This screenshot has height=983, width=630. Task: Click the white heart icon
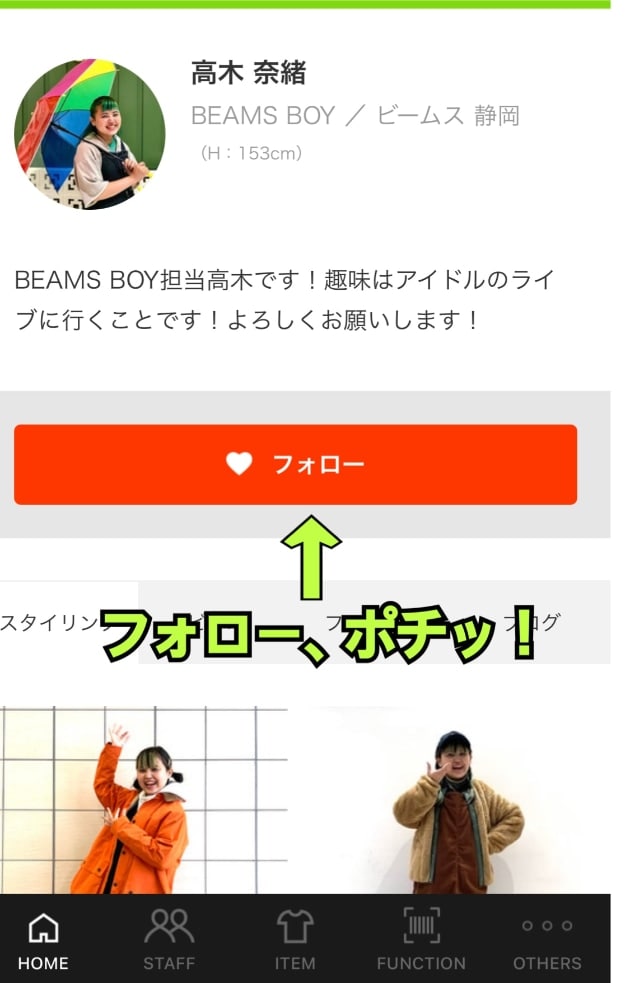239,464
